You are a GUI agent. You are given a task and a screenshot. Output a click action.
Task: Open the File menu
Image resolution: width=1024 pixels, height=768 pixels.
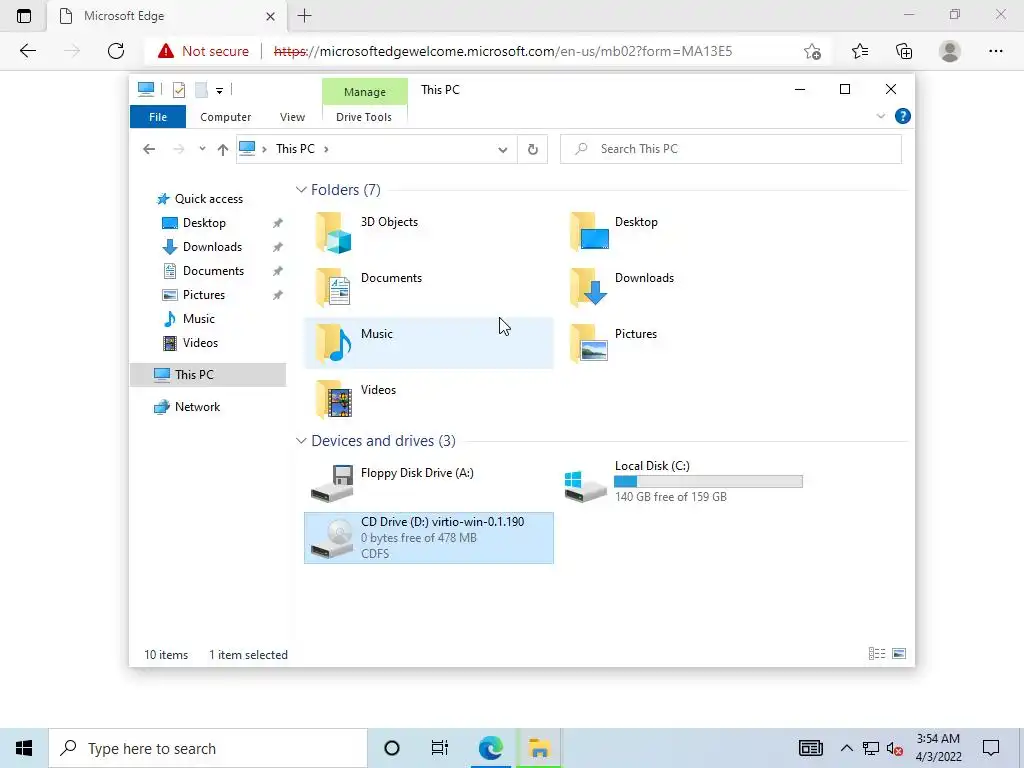click(158, 117)
